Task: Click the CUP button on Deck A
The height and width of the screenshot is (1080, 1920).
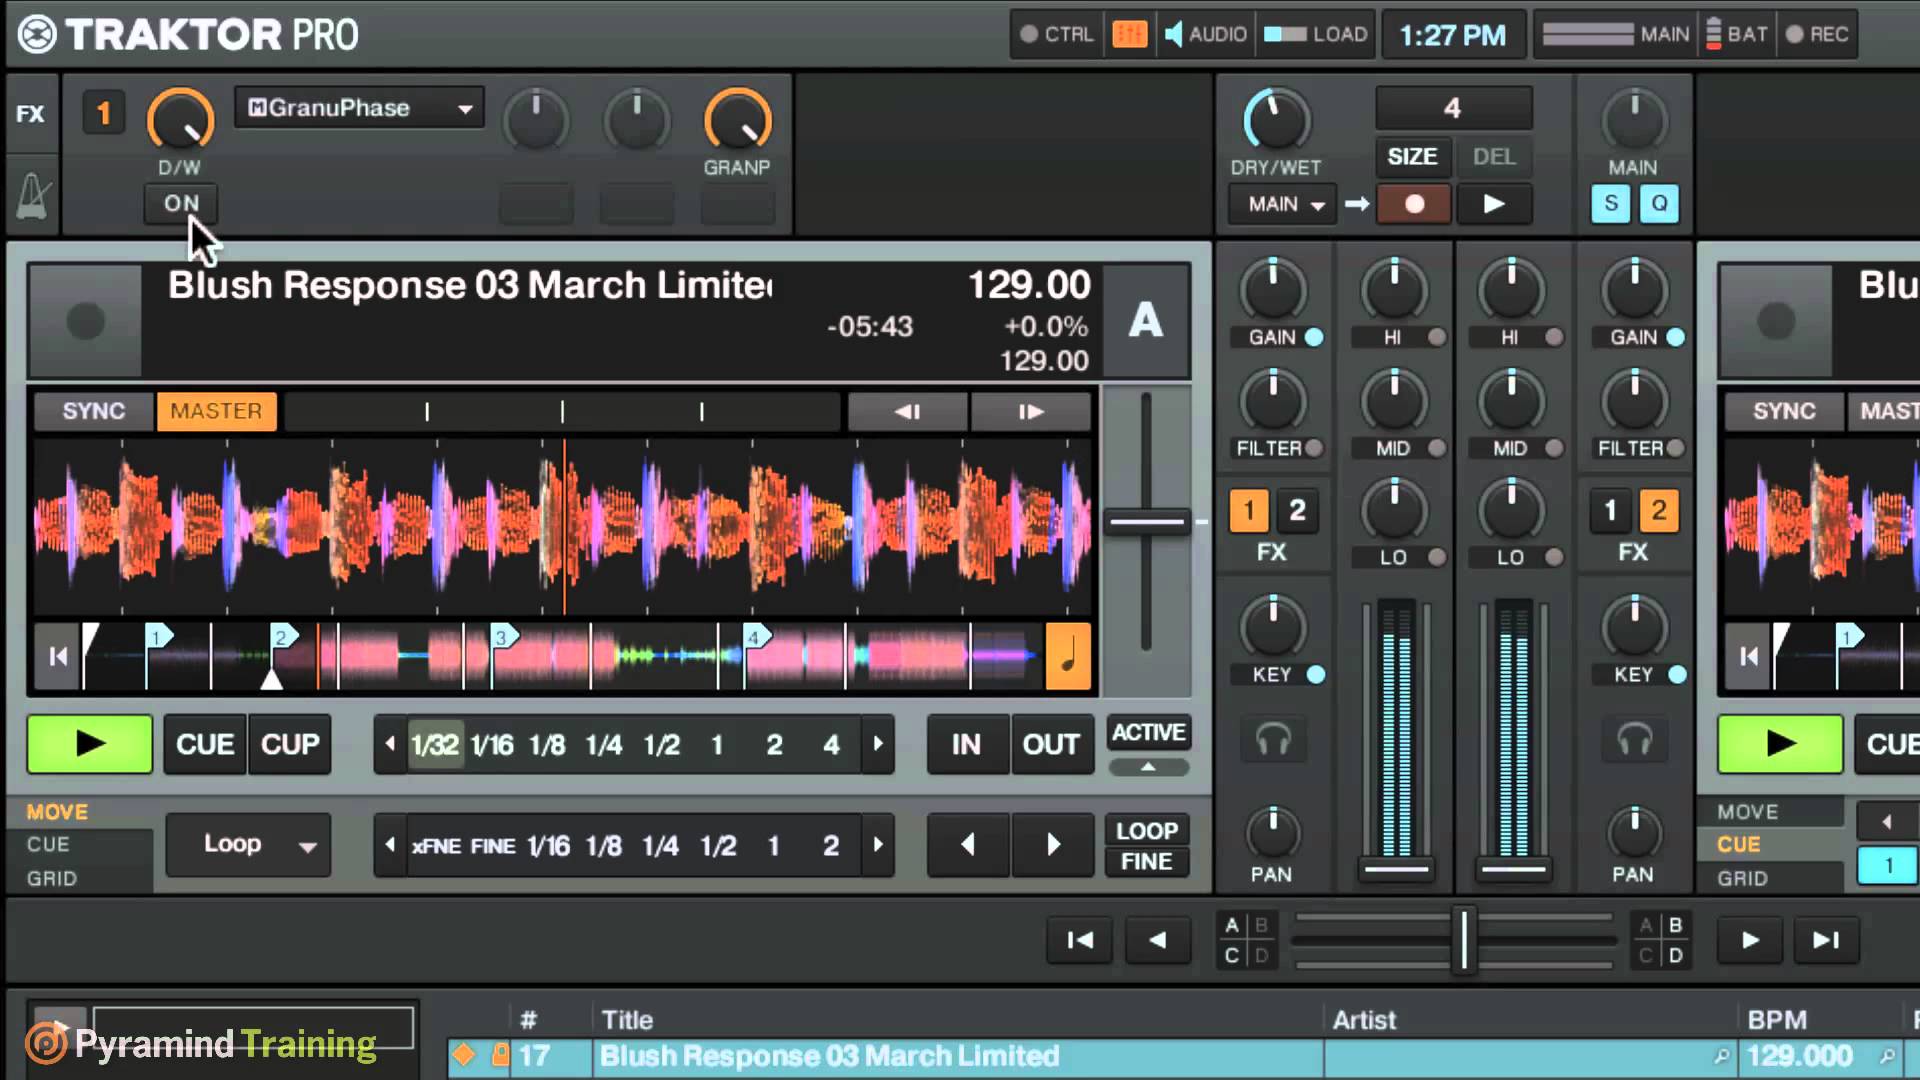Action: [x=290, y=744]
